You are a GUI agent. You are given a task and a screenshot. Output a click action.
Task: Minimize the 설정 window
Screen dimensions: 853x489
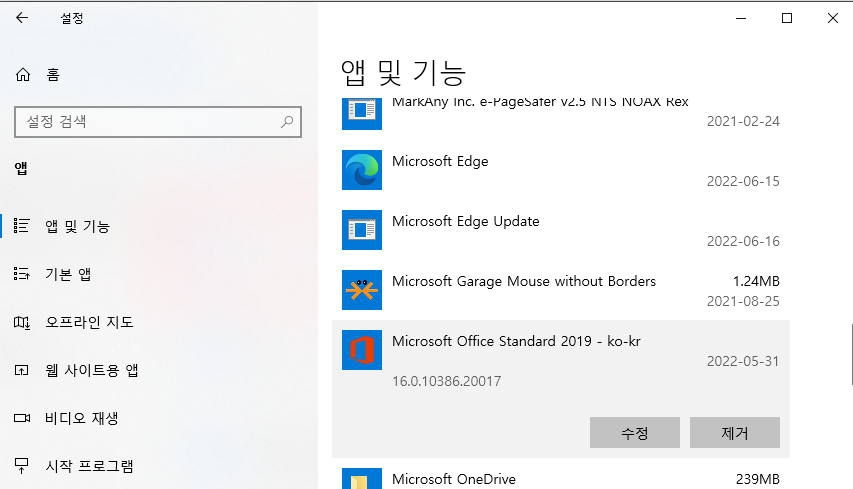click(x=740, y=18)
